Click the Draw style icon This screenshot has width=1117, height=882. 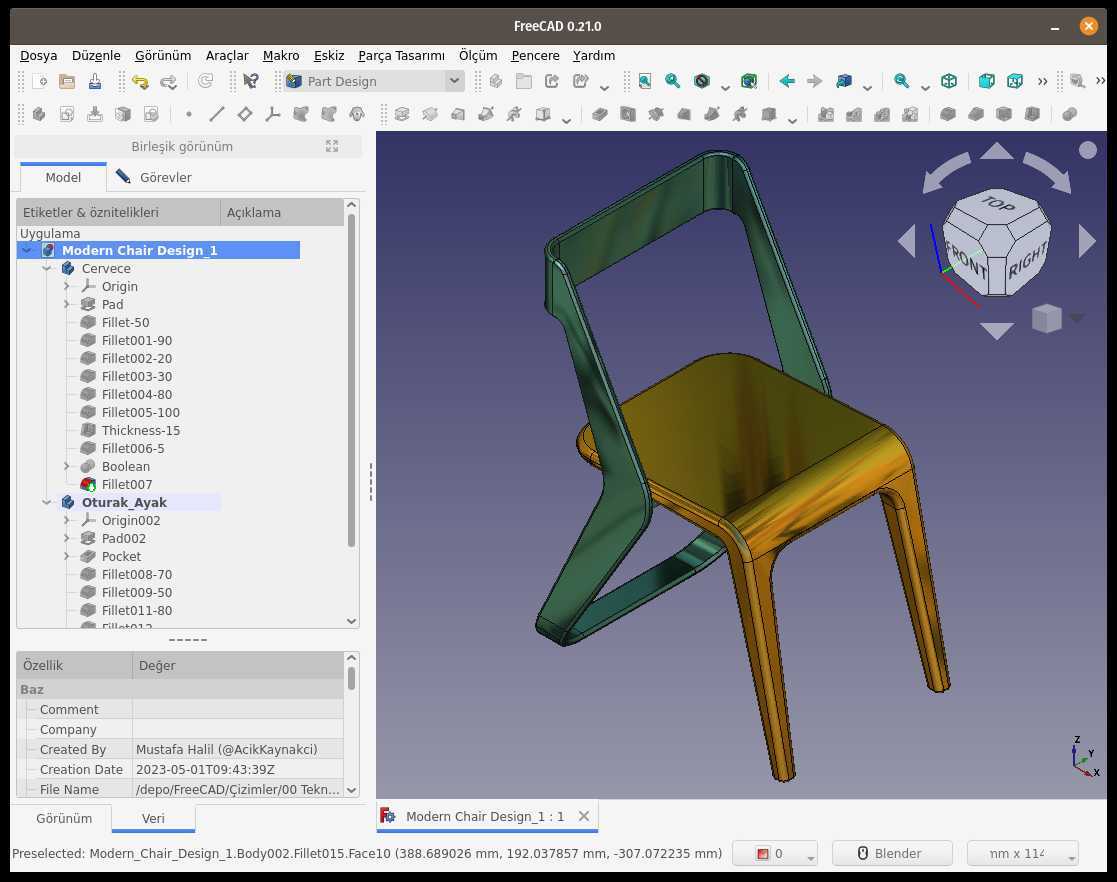(x=702, y=81)
